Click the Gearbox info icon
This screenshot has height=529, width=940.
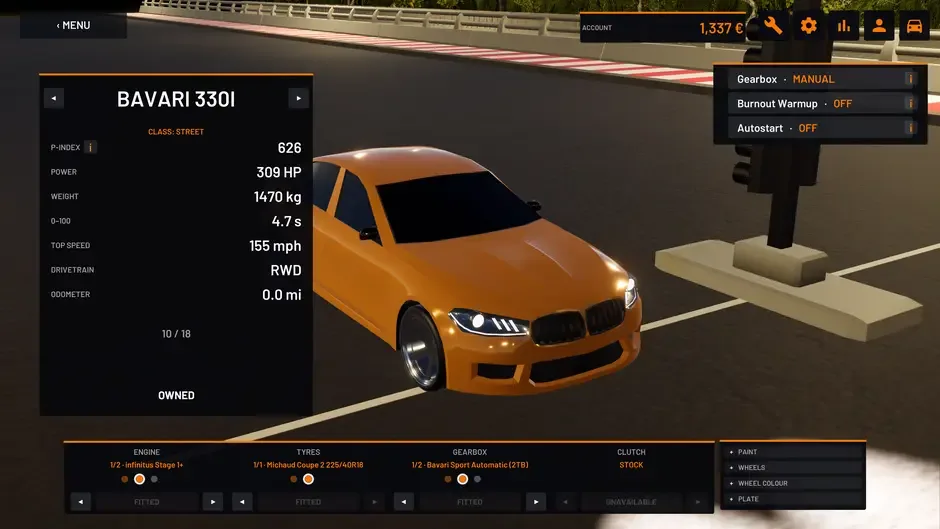click(x=910, y=79)
